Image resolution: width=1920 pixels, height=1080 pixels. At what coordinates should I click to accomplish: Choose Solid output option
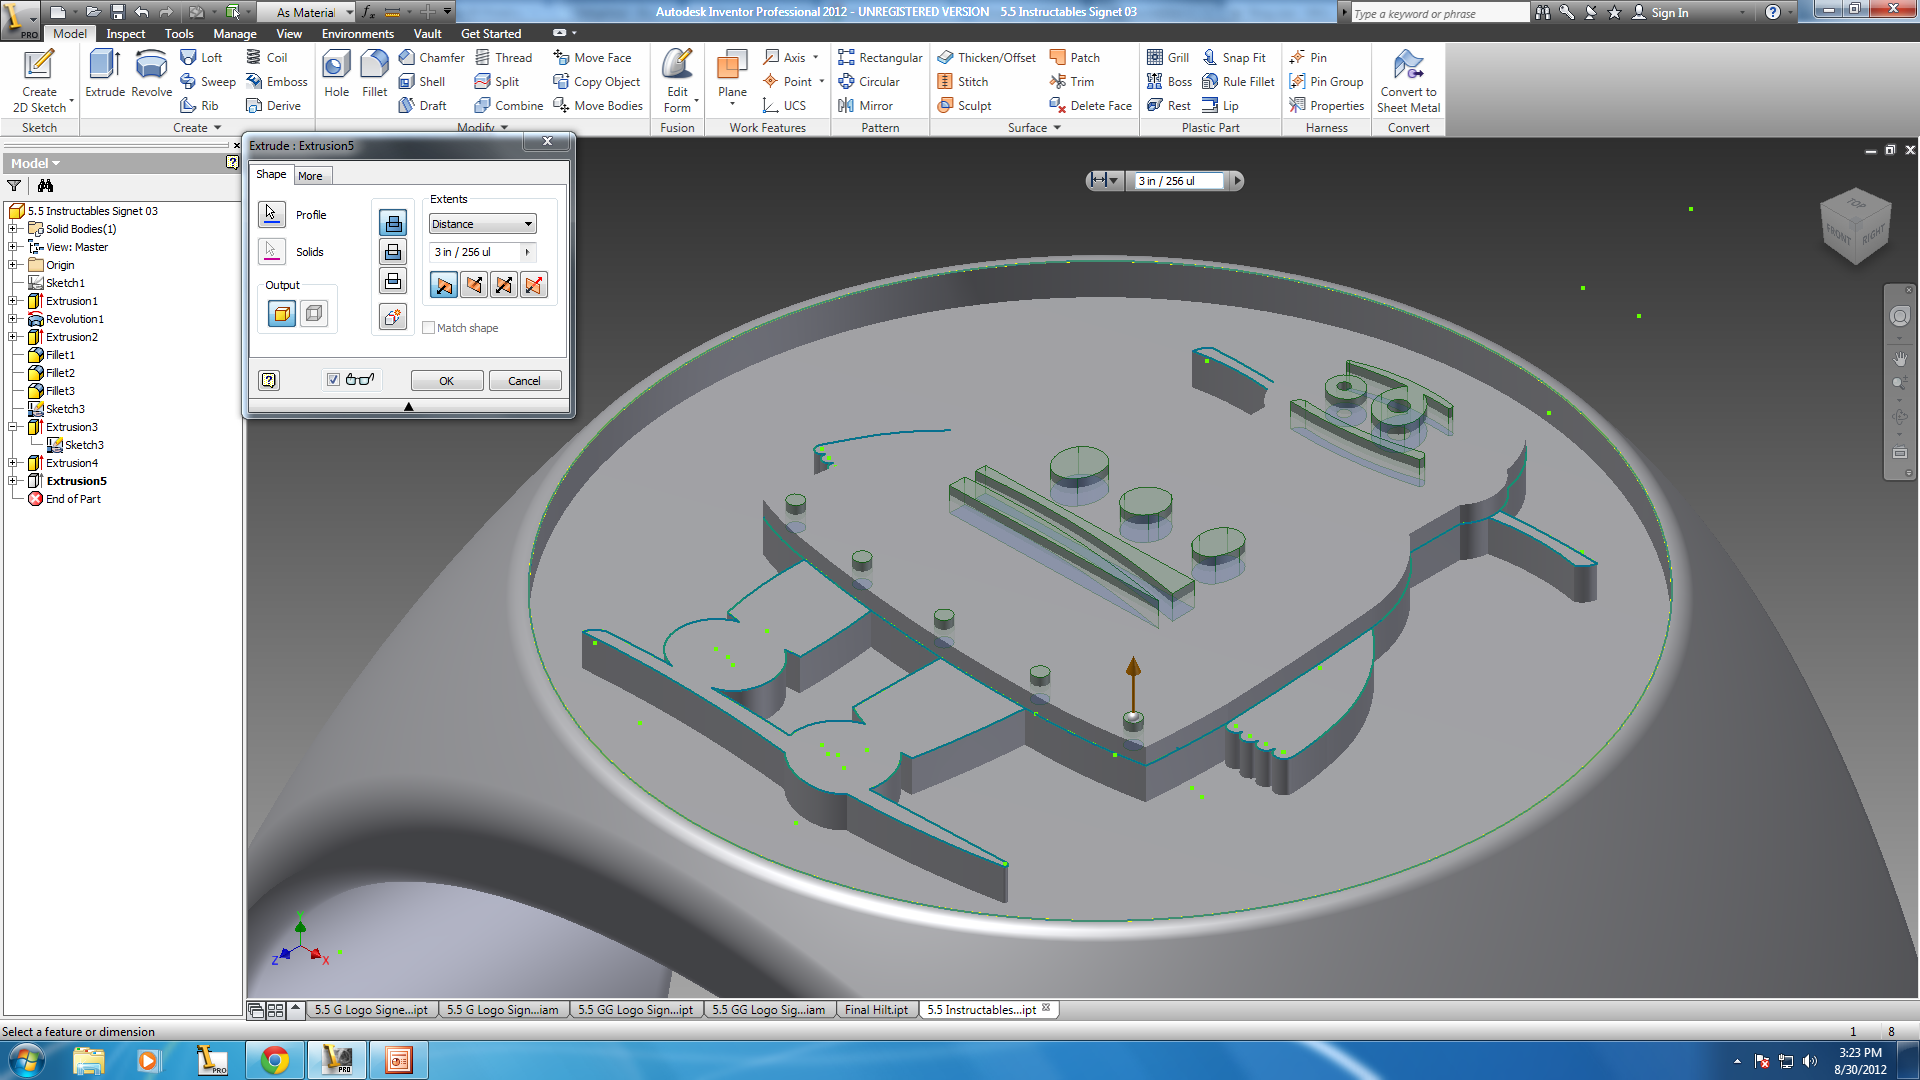pyautogui.click(x=282, y=314)
